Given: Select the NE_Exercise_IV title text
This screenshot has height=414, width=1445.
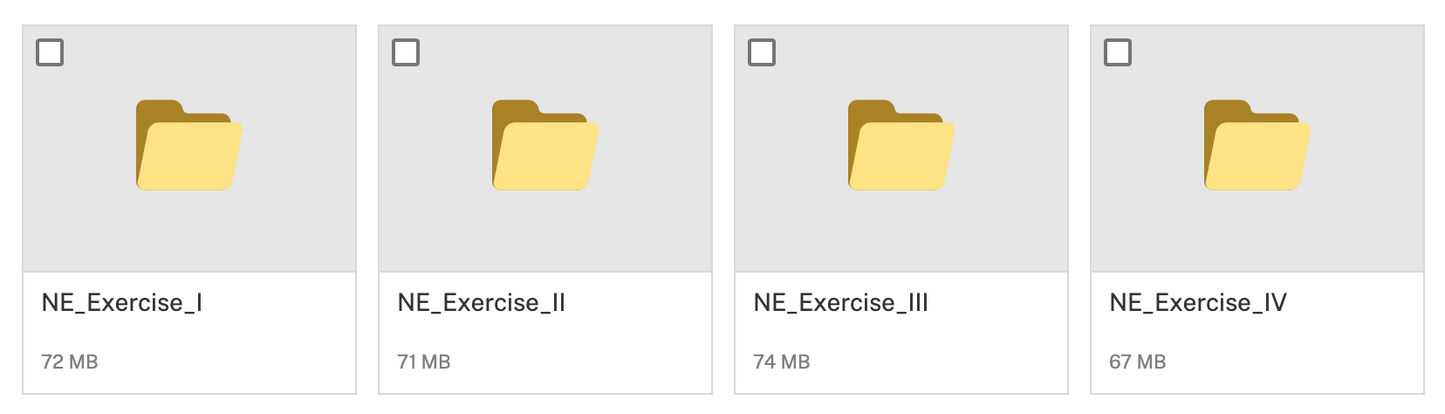Looking at the screenshot, I should point(1198,303).
